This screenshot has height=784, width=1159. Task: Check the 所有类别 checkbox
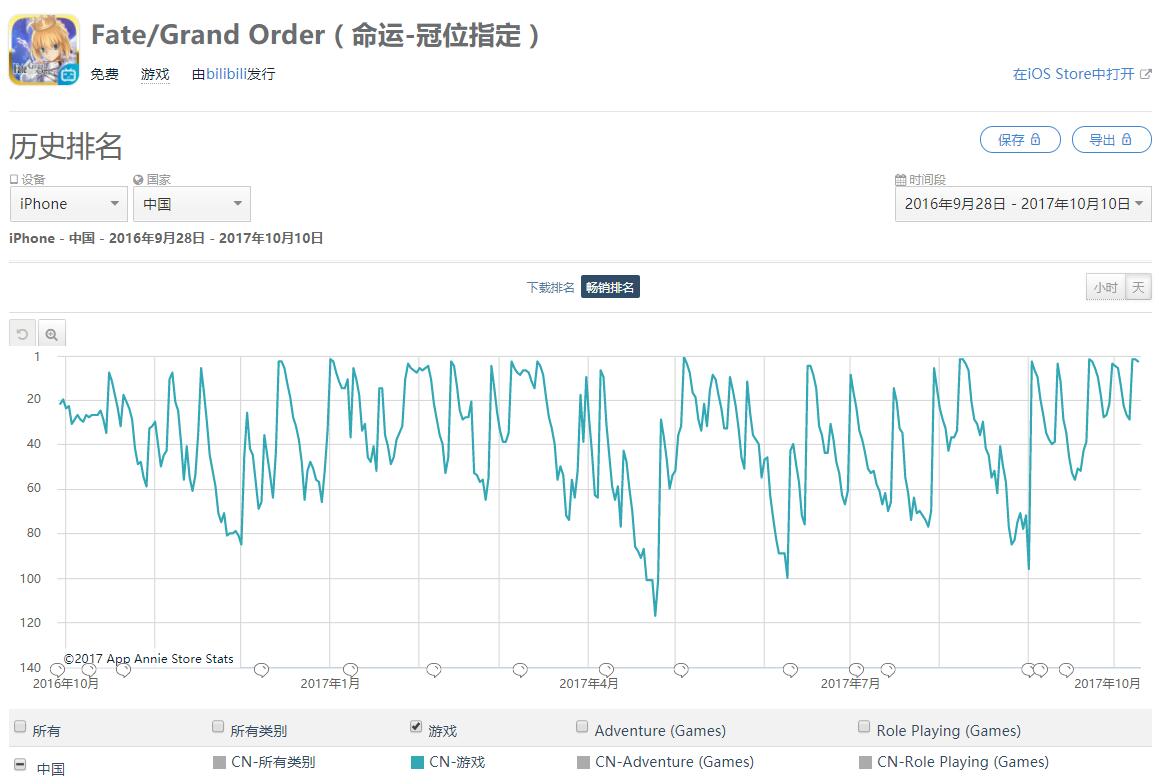tap(218, 727)
